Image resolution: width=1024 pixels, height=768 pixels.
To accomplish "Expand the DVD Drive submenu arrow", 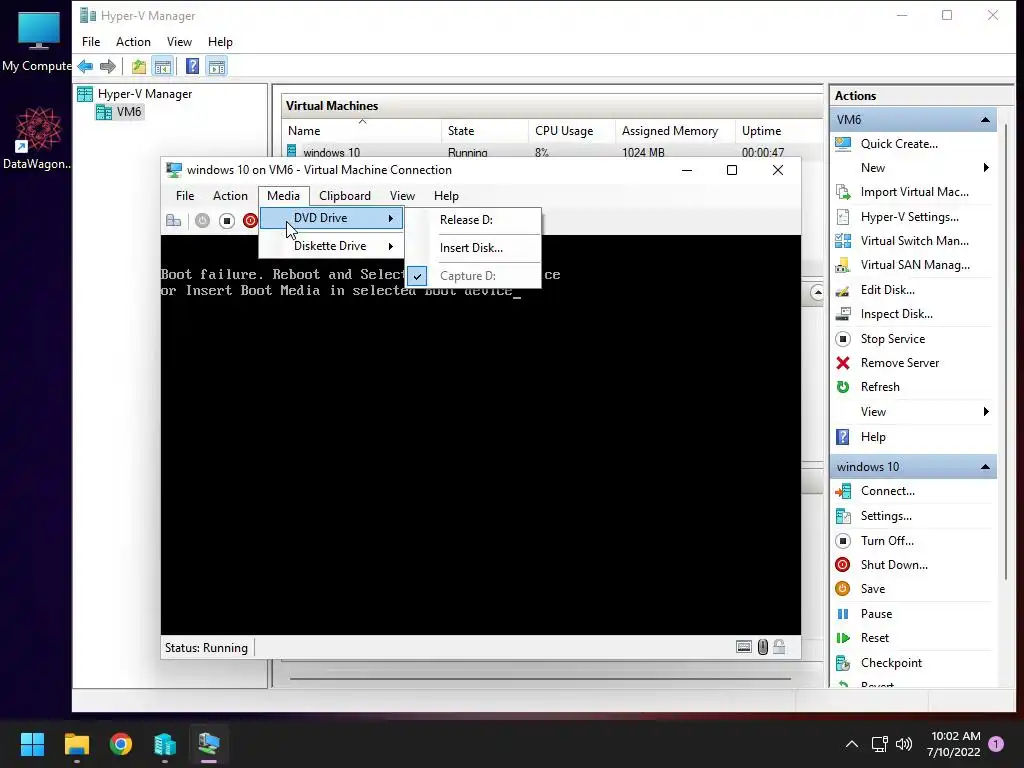I will pos(391,218).
